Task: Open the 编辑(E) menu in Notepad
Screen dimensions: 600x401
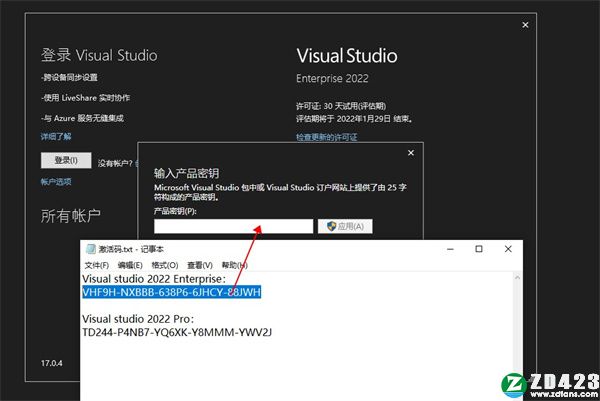Action: coord(130,265)
